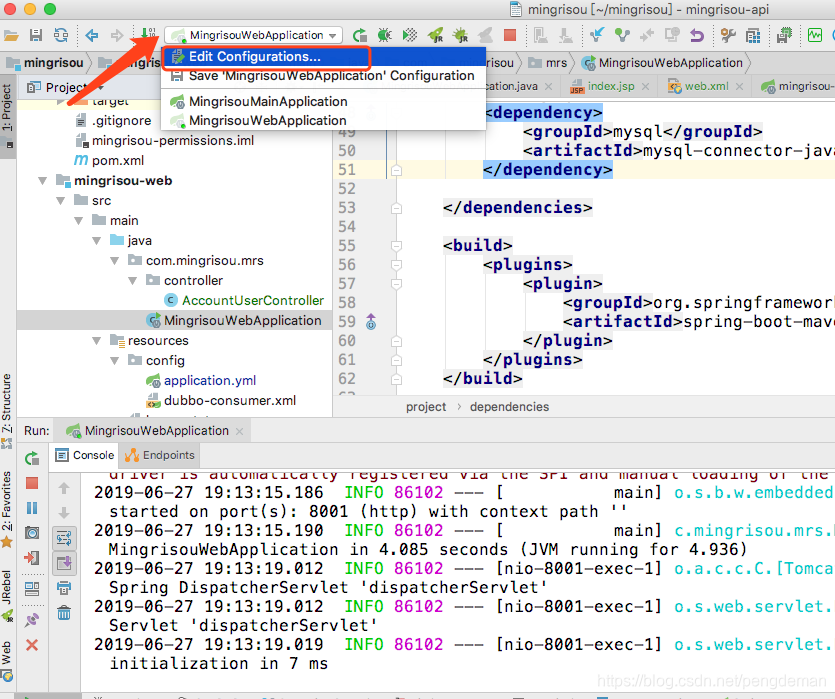The image size is (835, 699).
Task: Pause output in Run panel
Action: [32, 508]
